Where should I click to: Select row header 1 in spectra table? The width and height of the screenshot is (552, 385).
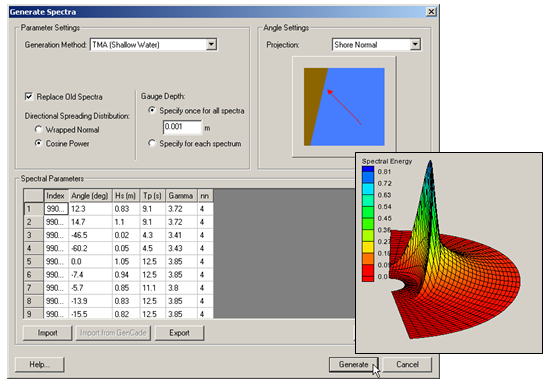(x=33, y=209)
